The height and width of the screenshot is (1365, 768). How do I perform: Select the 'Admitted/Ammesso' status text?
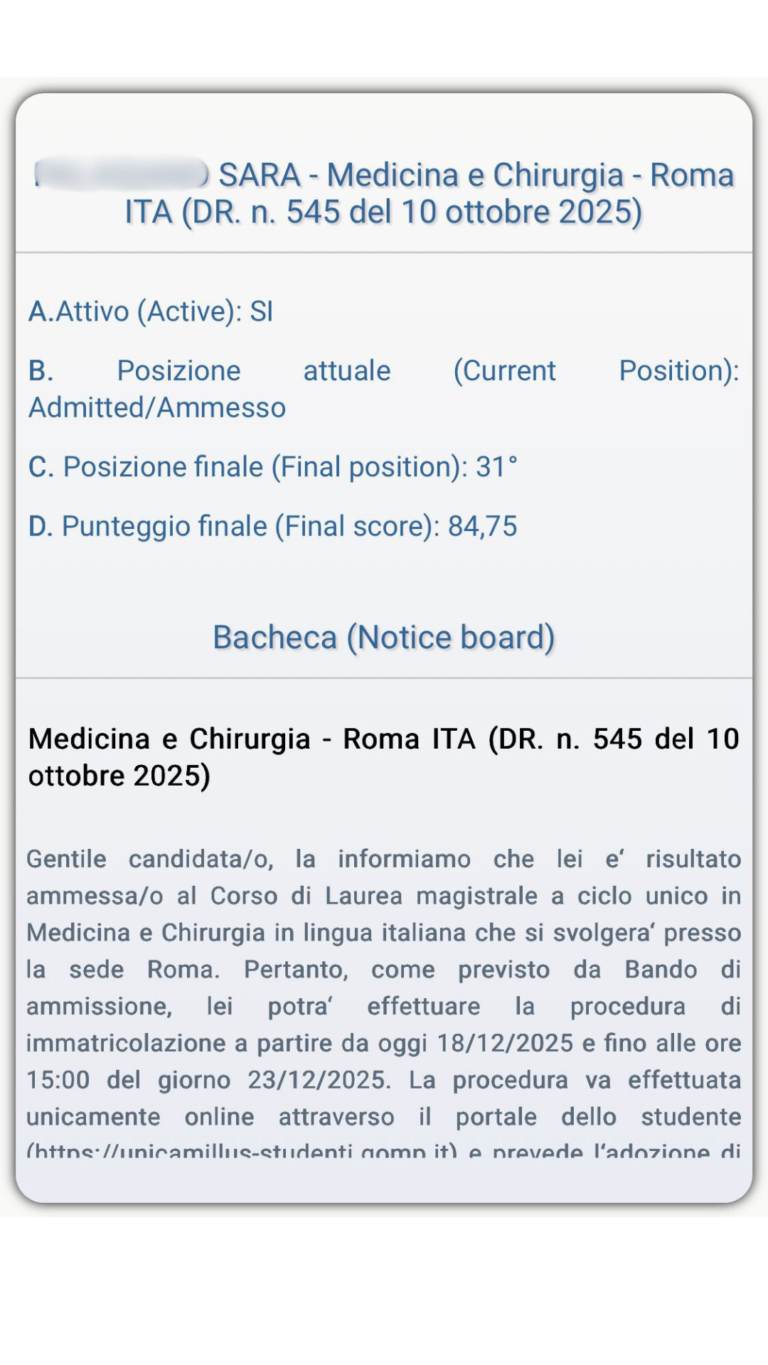[x=157, y=408]
